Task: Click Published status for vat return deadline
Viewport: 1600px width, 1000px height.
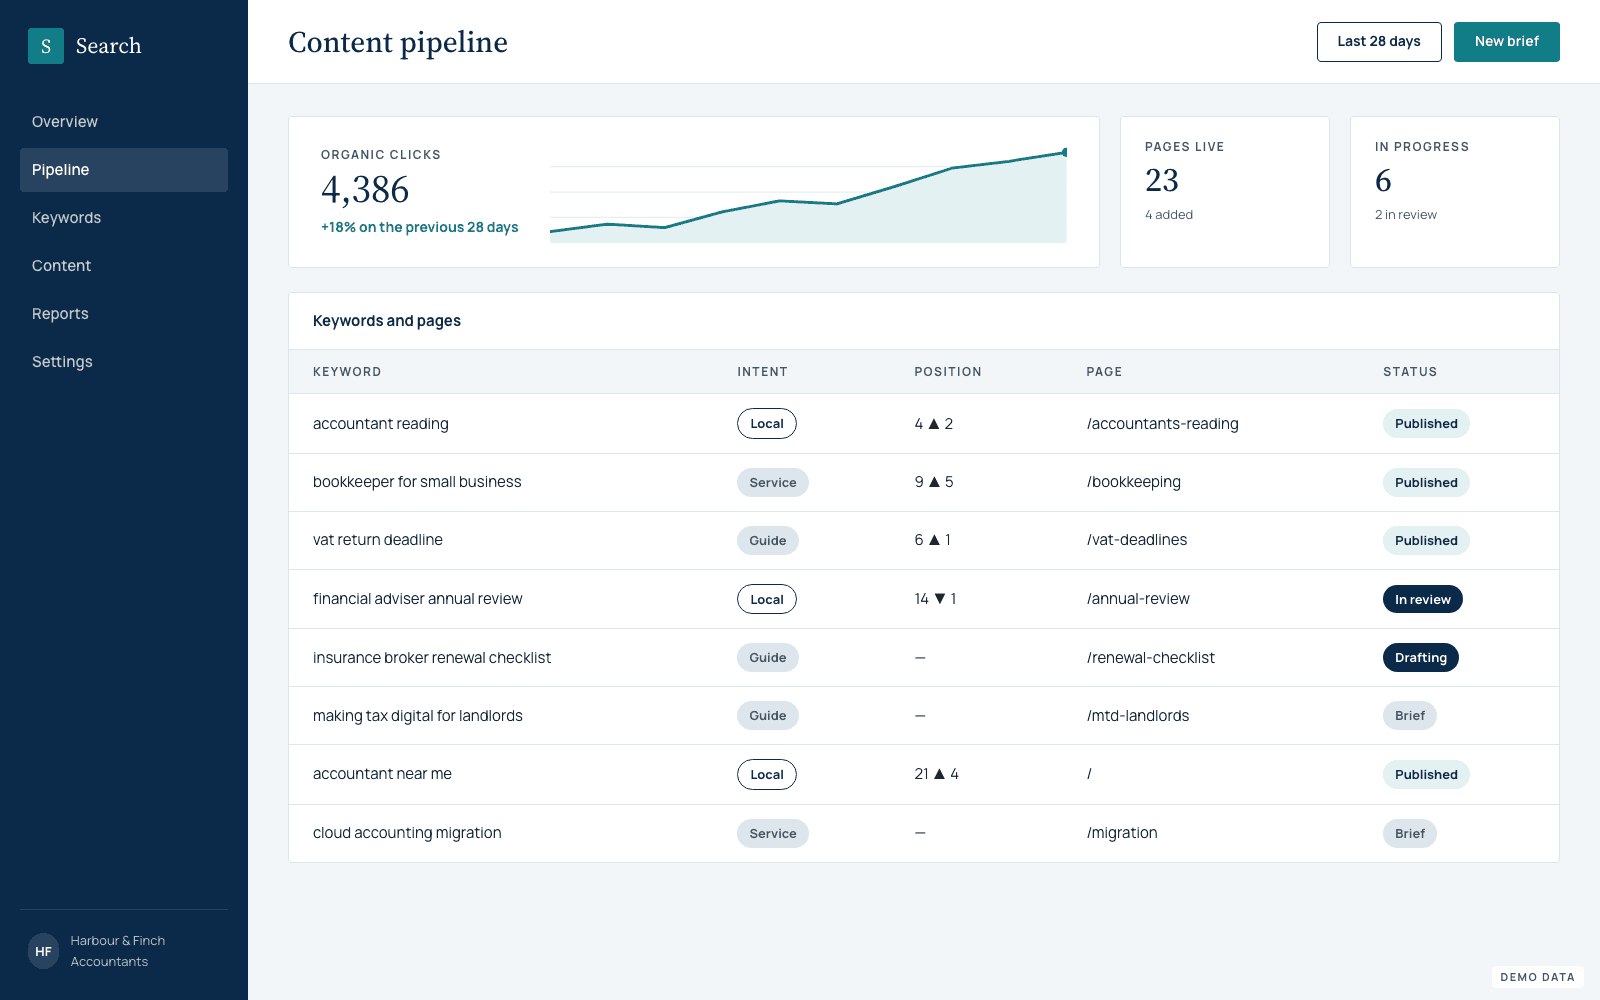Action: [x=1426, y=540]
